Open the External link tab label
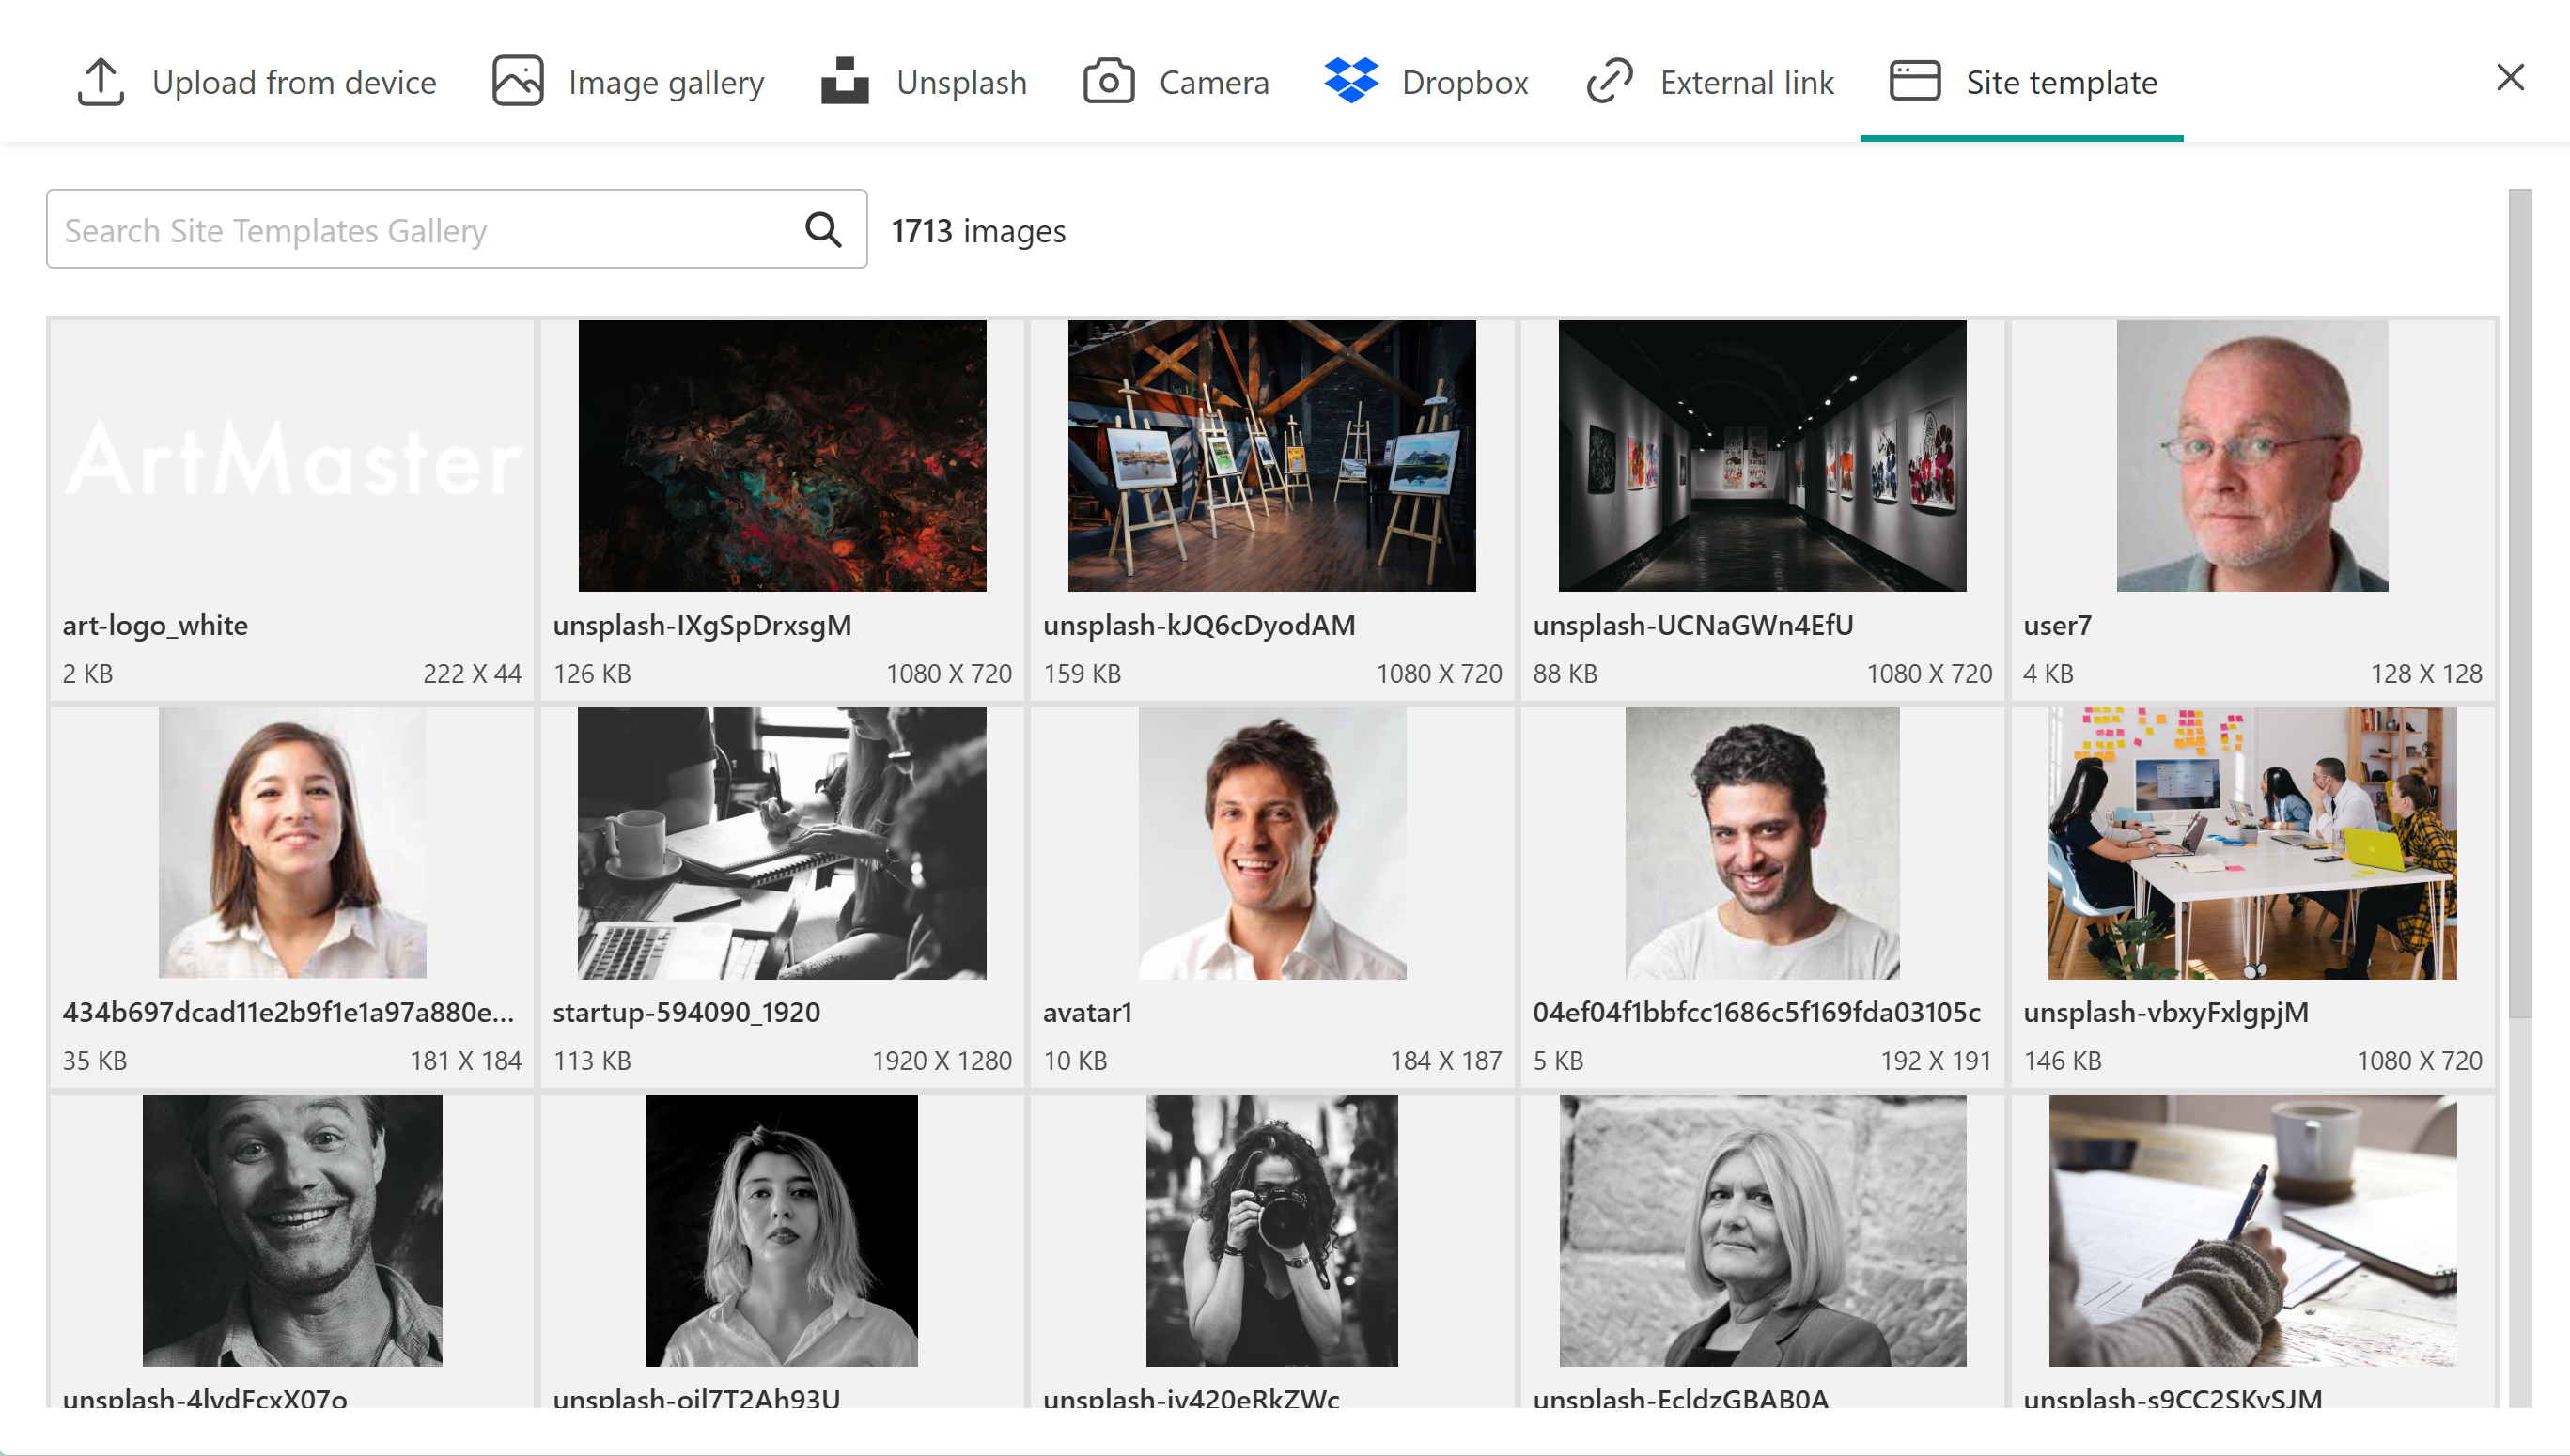The image size is (2570, 1456). click(1746, 82)
